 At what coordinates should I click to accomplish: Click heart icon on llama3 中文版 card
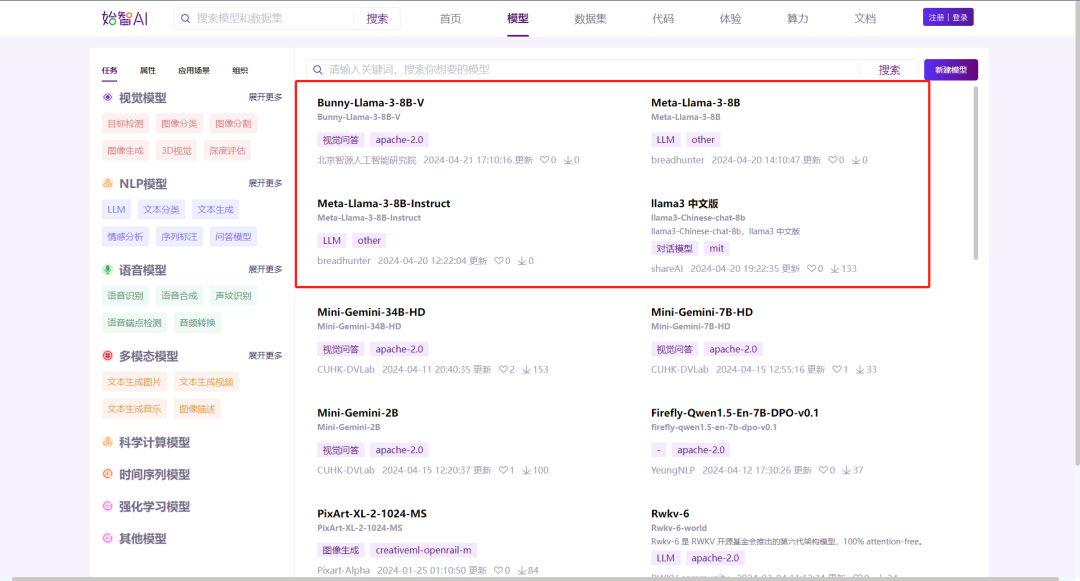pos(811,268)
